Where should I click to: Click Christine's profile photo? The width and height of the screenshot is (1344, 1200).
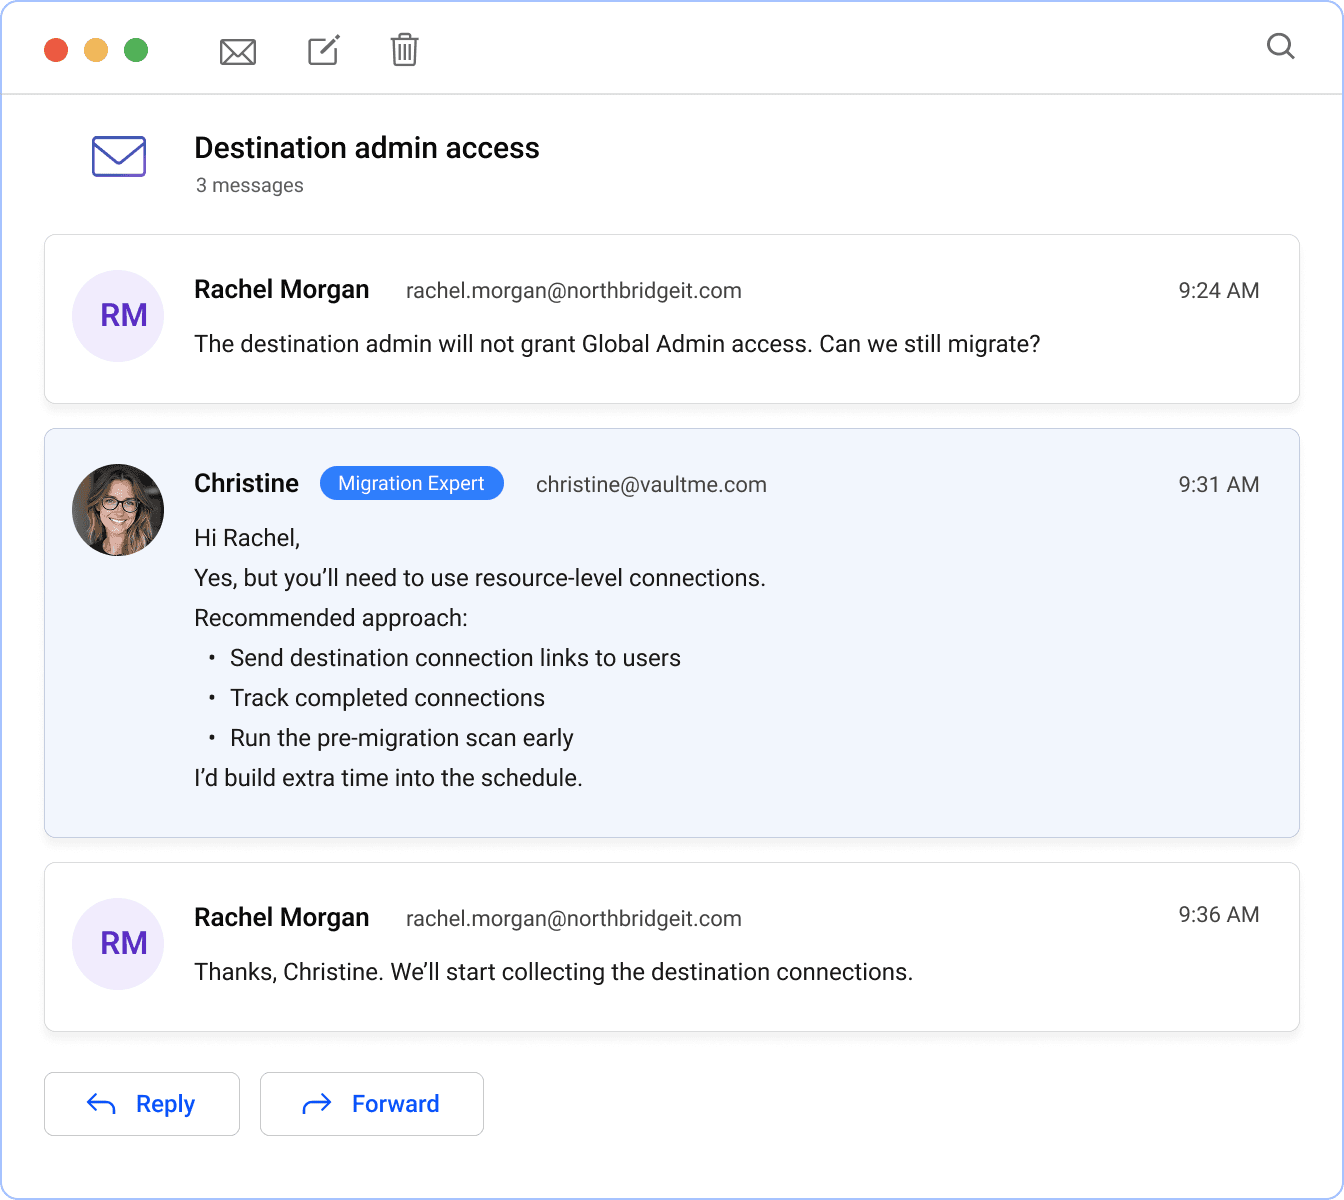118,510
